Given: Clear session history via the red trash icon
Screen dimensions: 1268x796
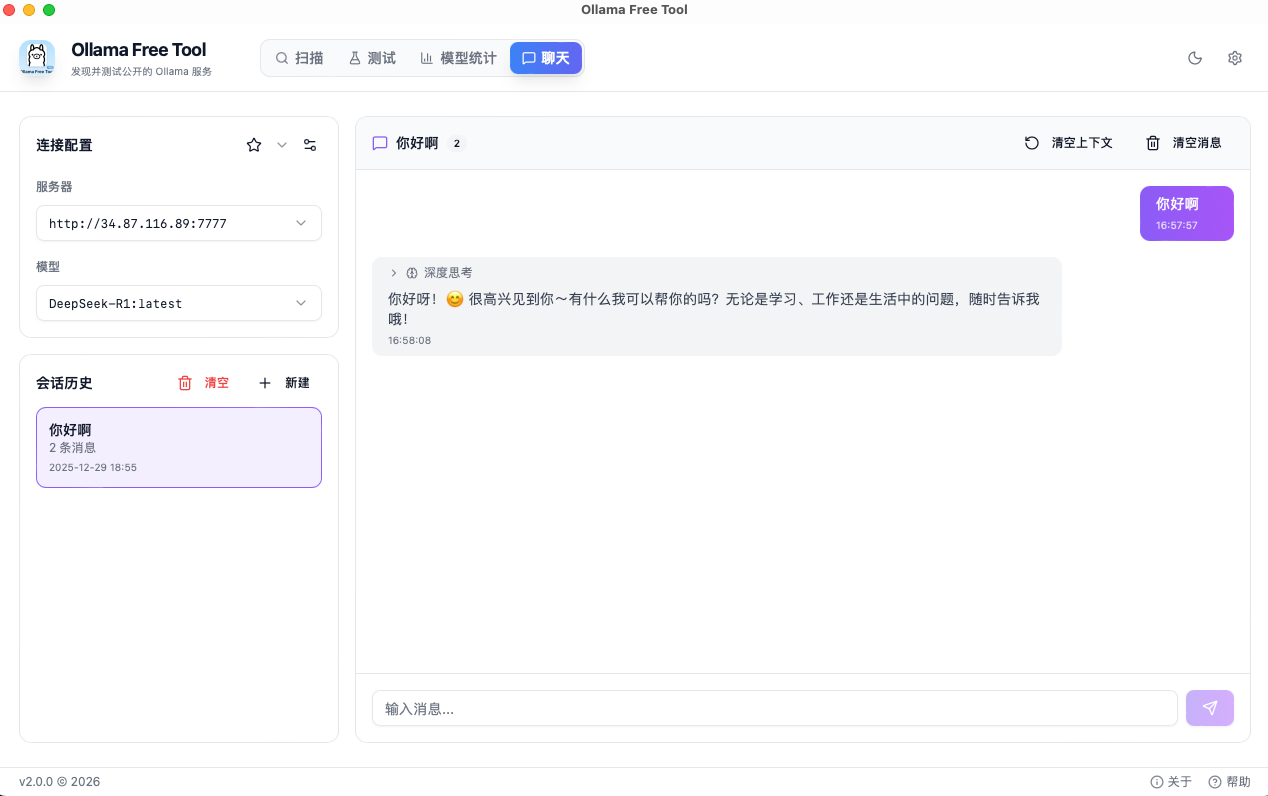Looking at the screenshot, I should click(x=185, y=383).
